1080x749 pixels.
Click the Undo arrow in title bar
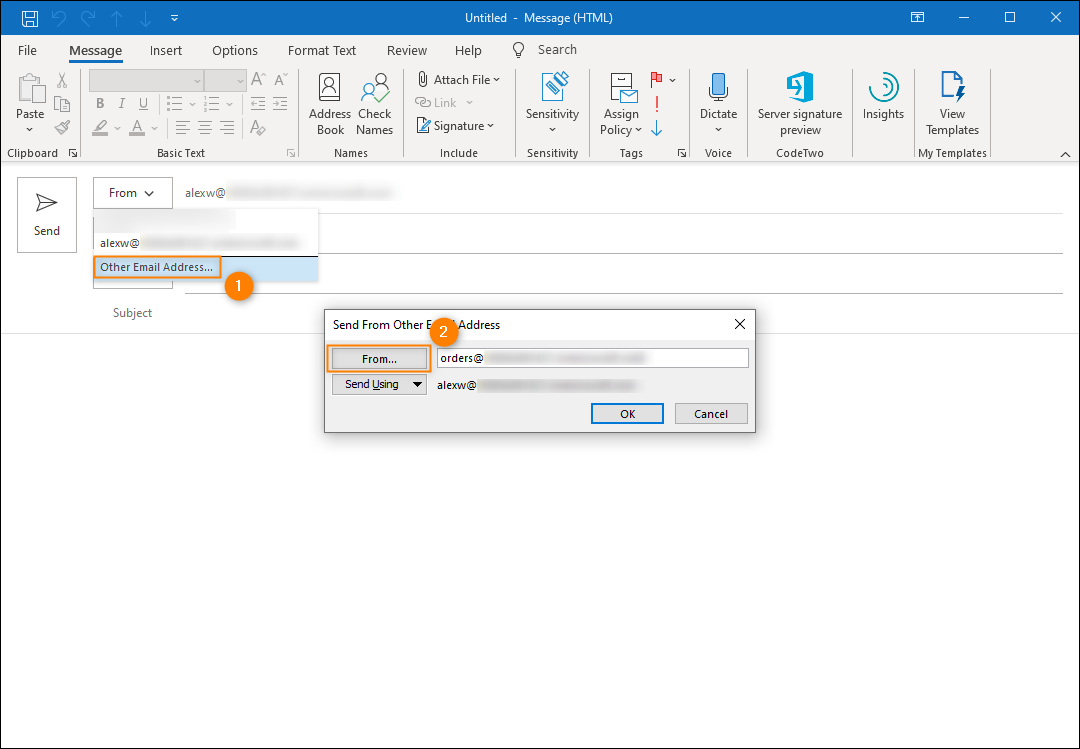(59, 18)
